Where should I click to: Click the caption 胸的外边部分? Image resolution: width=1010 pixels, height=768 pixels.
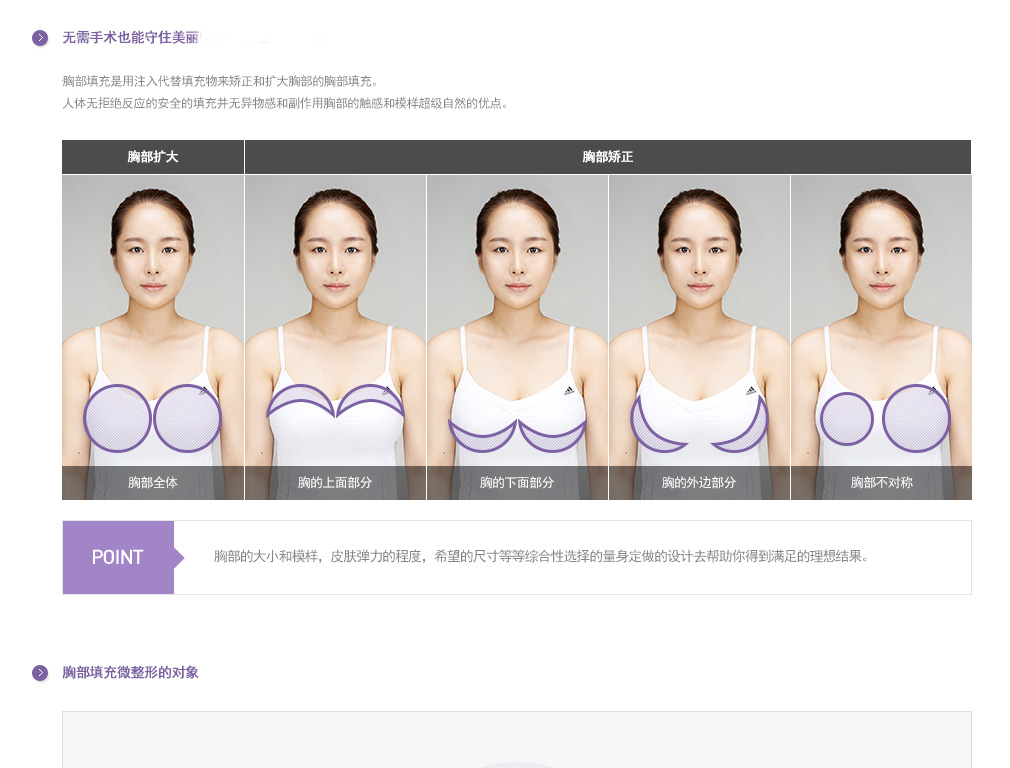click(x=699, y=483)
